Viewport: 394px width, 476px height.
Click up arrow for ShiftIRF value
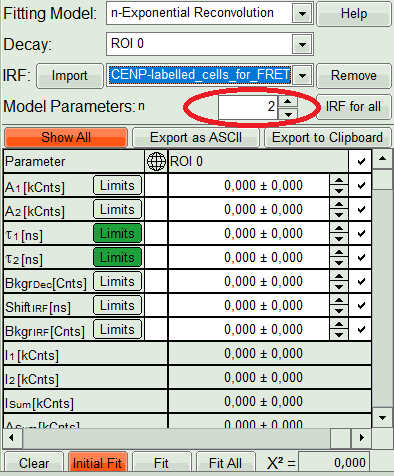pos(339,300)
